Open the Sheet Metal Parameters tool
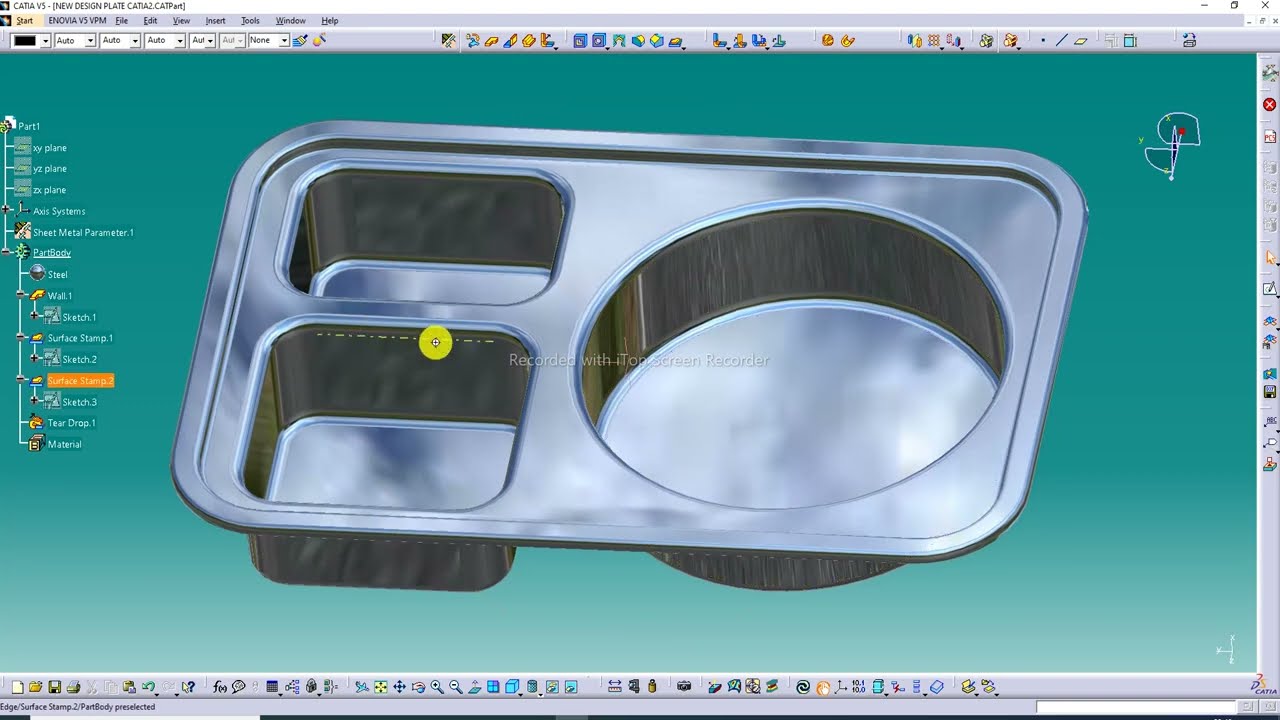 pos(449,40)
